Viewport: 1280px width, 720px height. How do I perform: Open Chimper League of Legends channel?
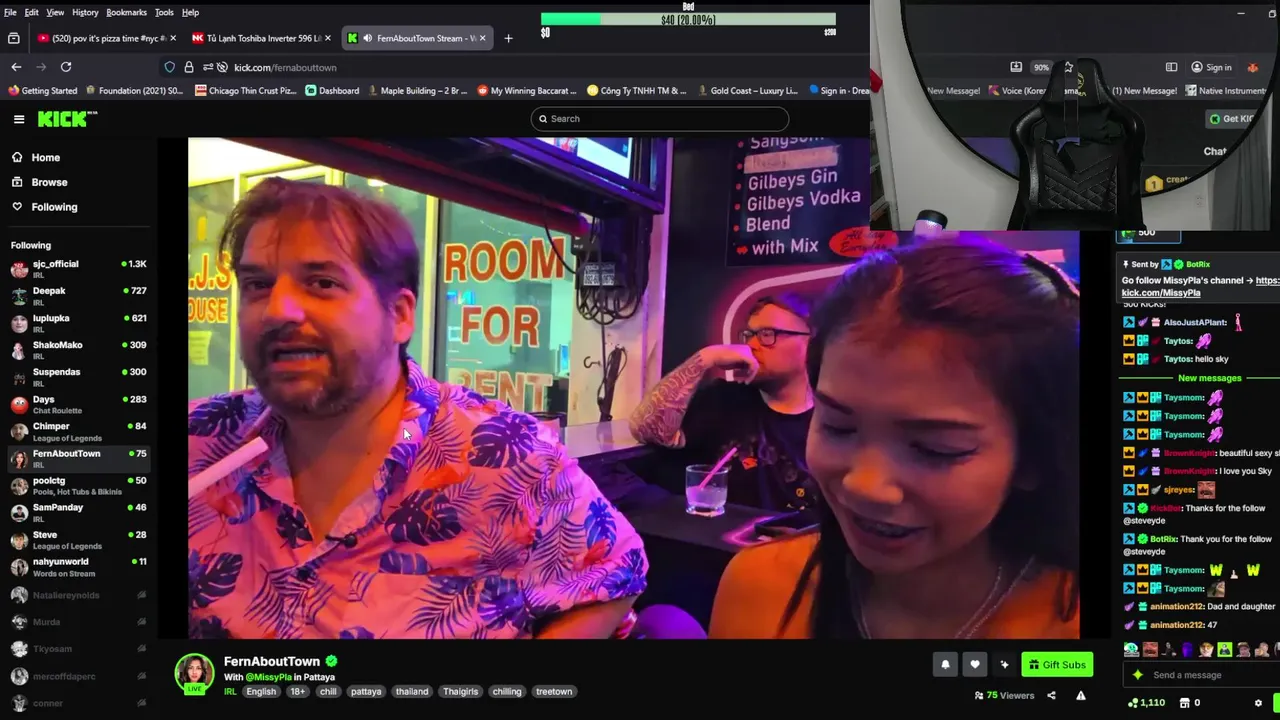(78, 431)
